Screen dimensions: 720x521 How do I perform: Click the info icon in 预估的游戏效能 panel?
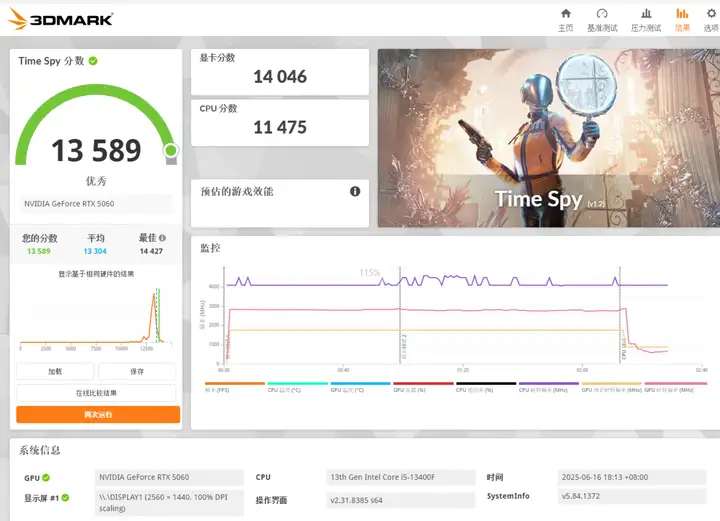click(355, 191)
